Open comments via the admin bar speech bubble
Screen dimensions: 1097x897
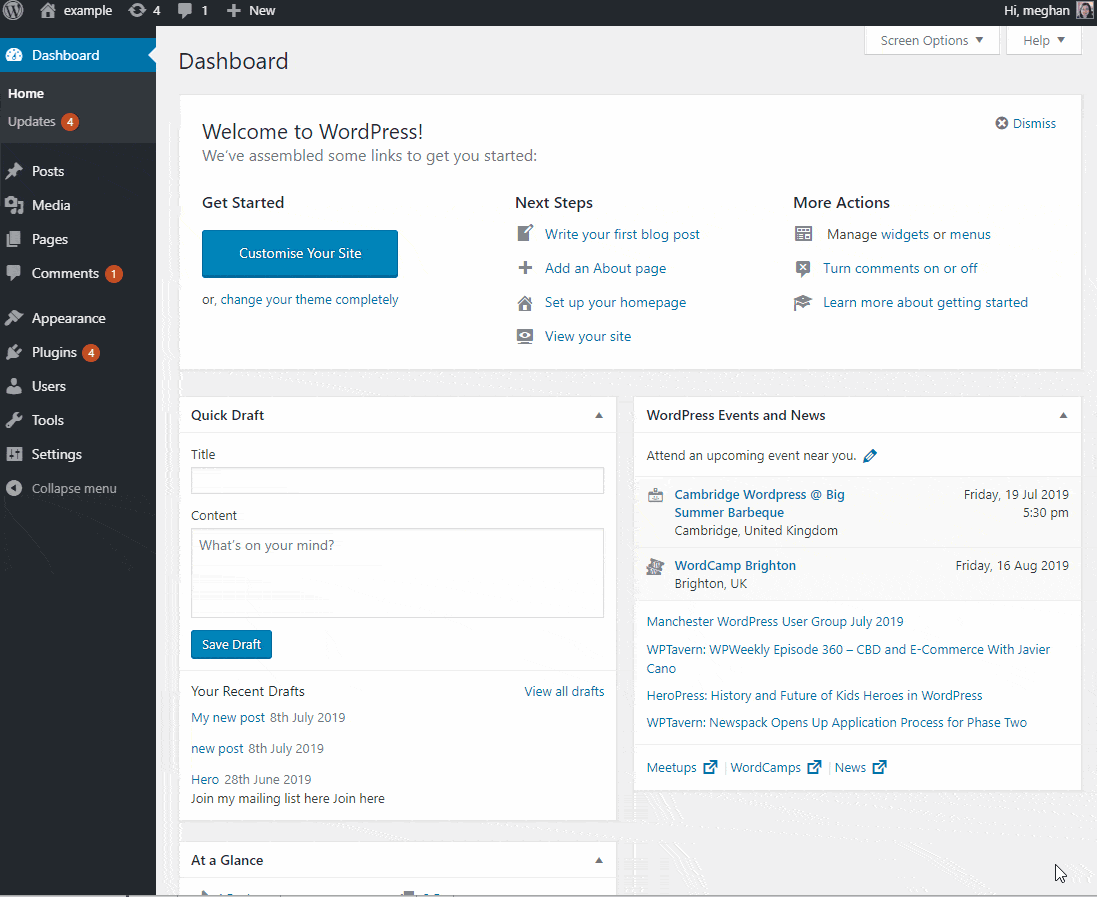coord(185,10)
